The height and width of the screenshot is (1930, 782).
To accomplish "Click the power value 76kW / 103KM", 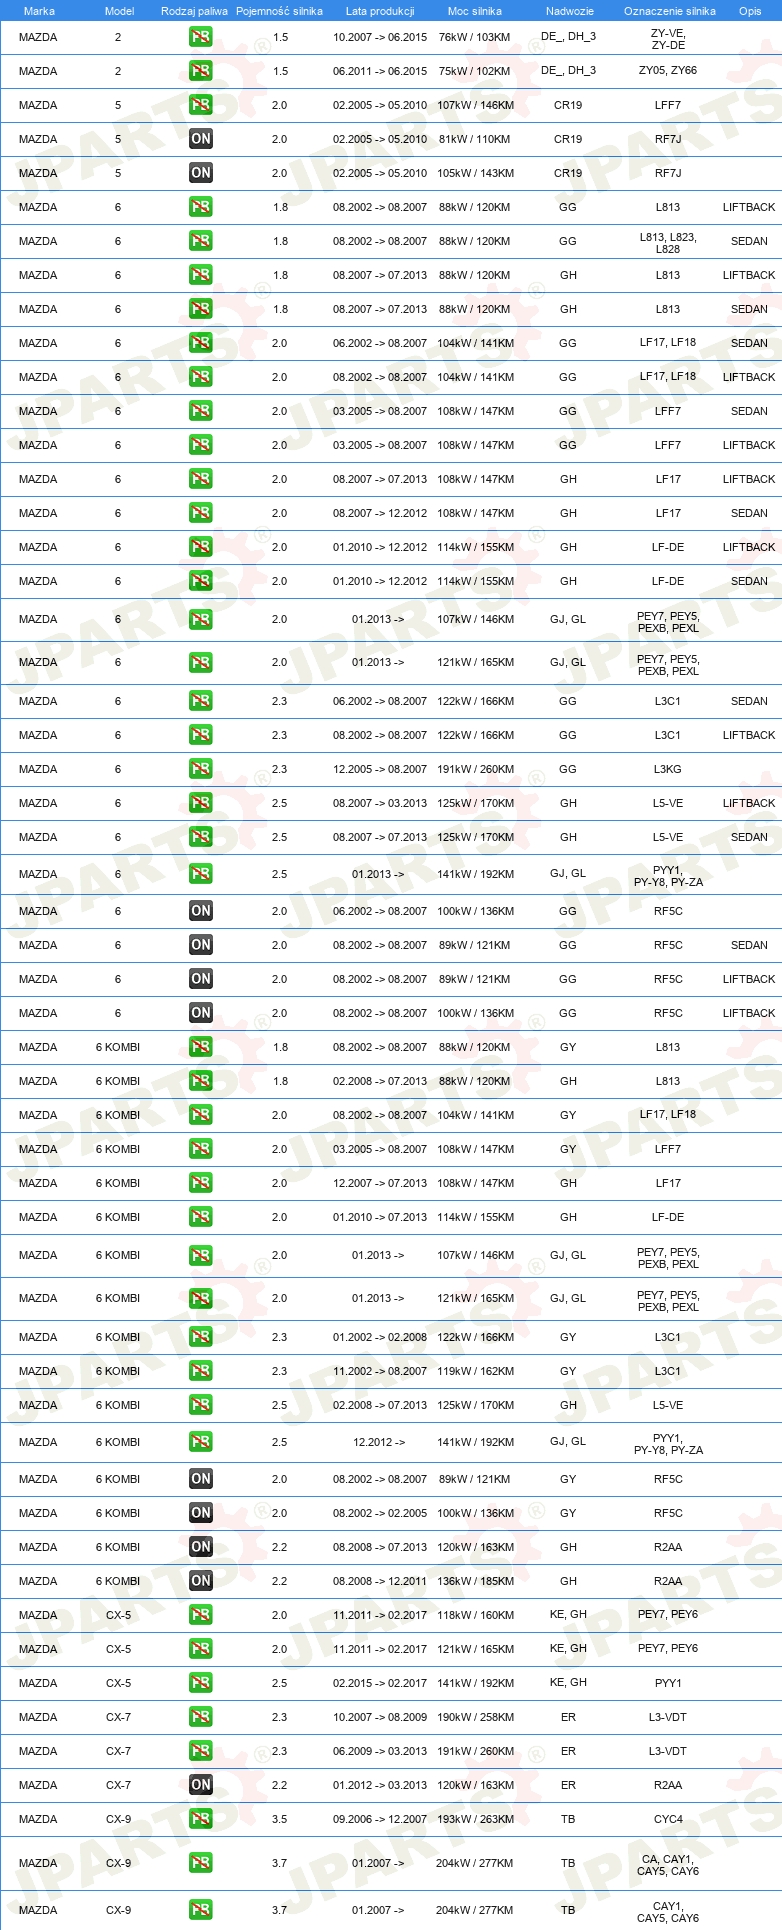I will coord(475,37).
